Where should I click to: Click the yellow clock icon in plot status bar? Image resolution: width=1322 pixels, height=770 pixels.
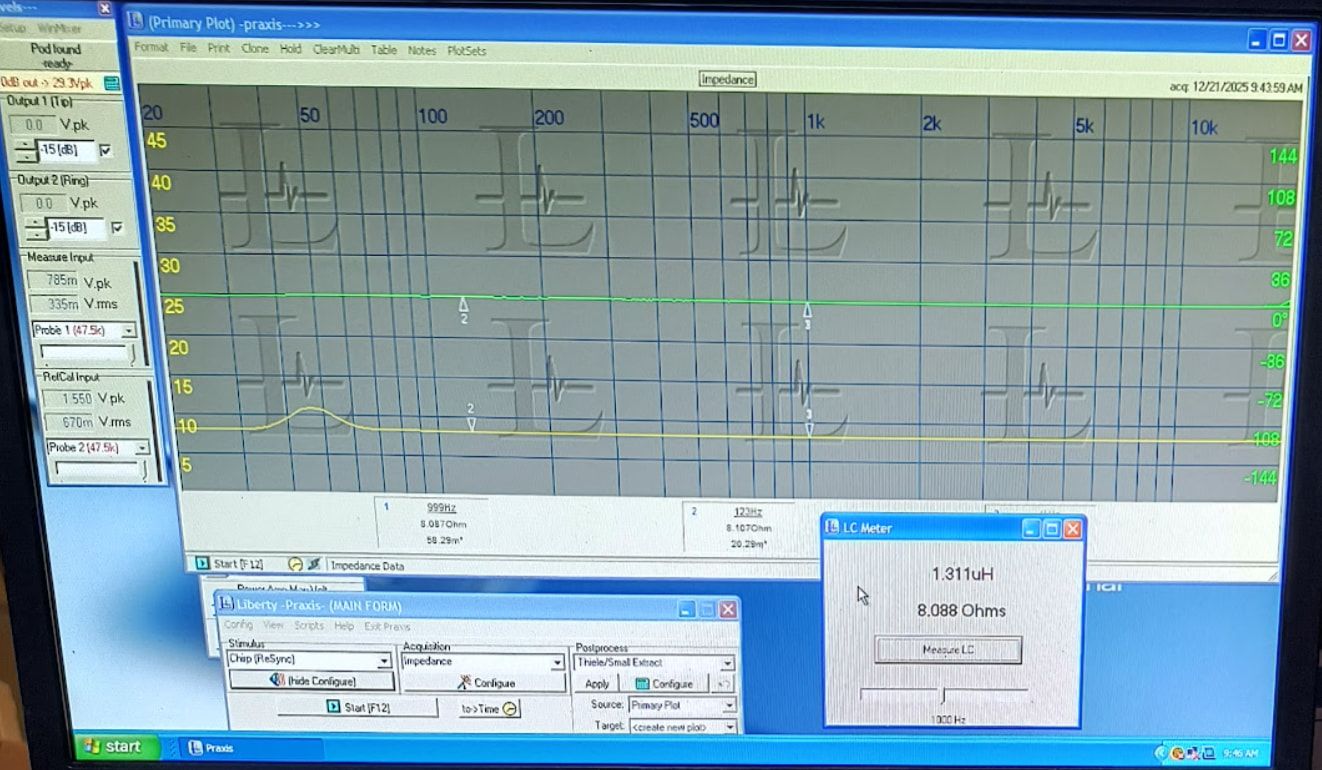coord(296,564)
